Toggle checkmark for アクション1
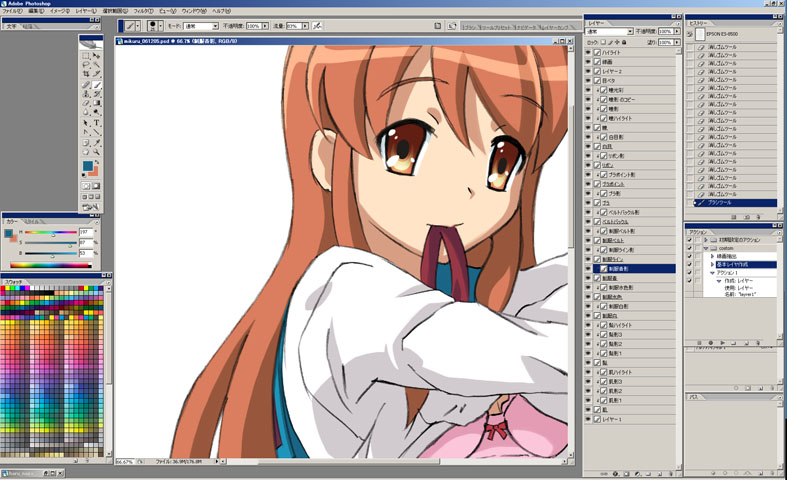787x480 pixels. pyautogui.click(x=690, y=273)
